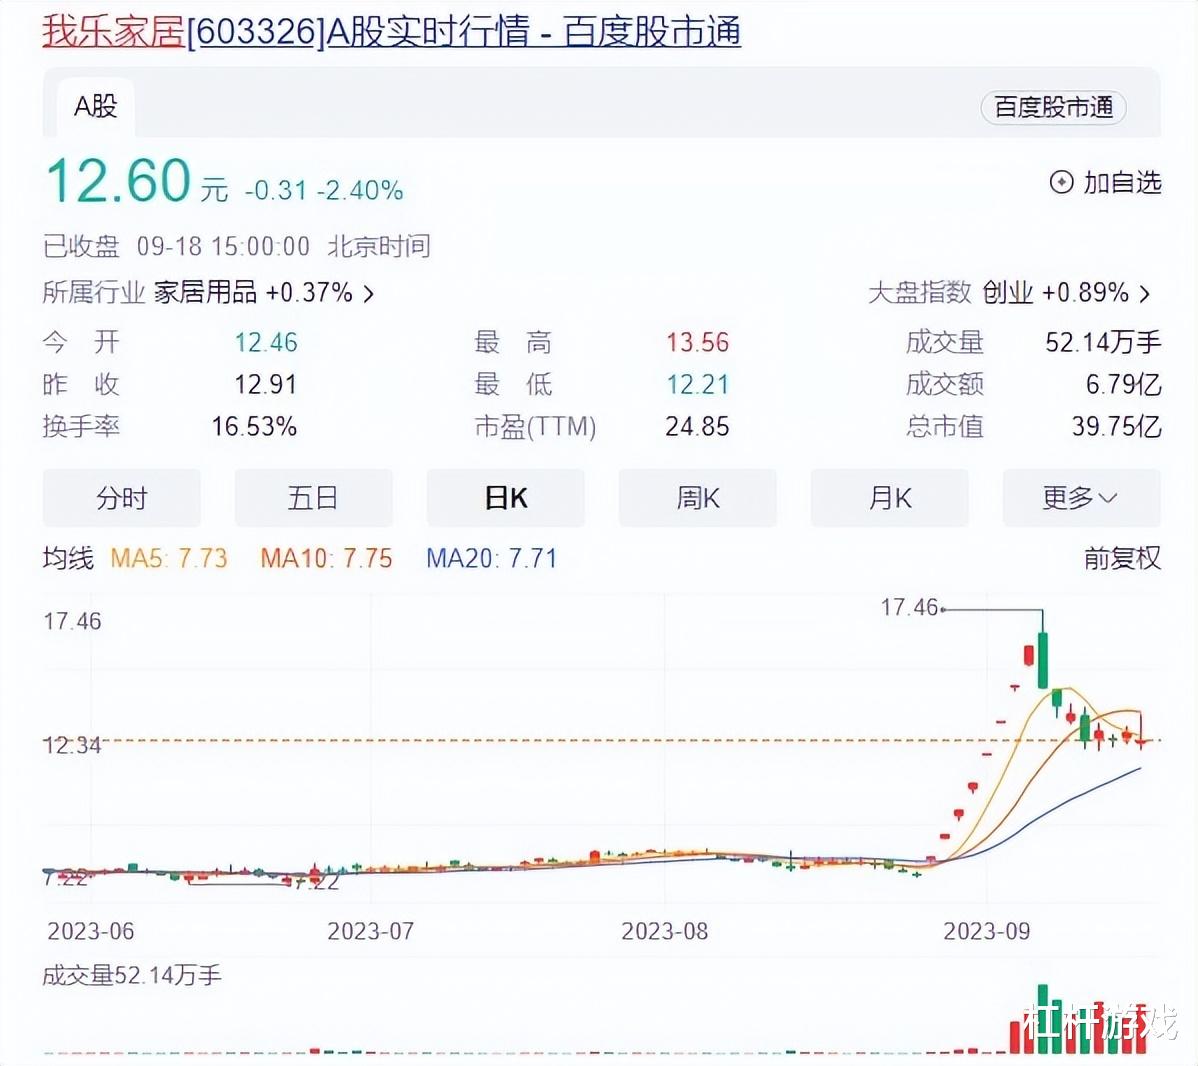Switch to the 月K chart tab
1198x1066 pixels.
tap(889, 498)
